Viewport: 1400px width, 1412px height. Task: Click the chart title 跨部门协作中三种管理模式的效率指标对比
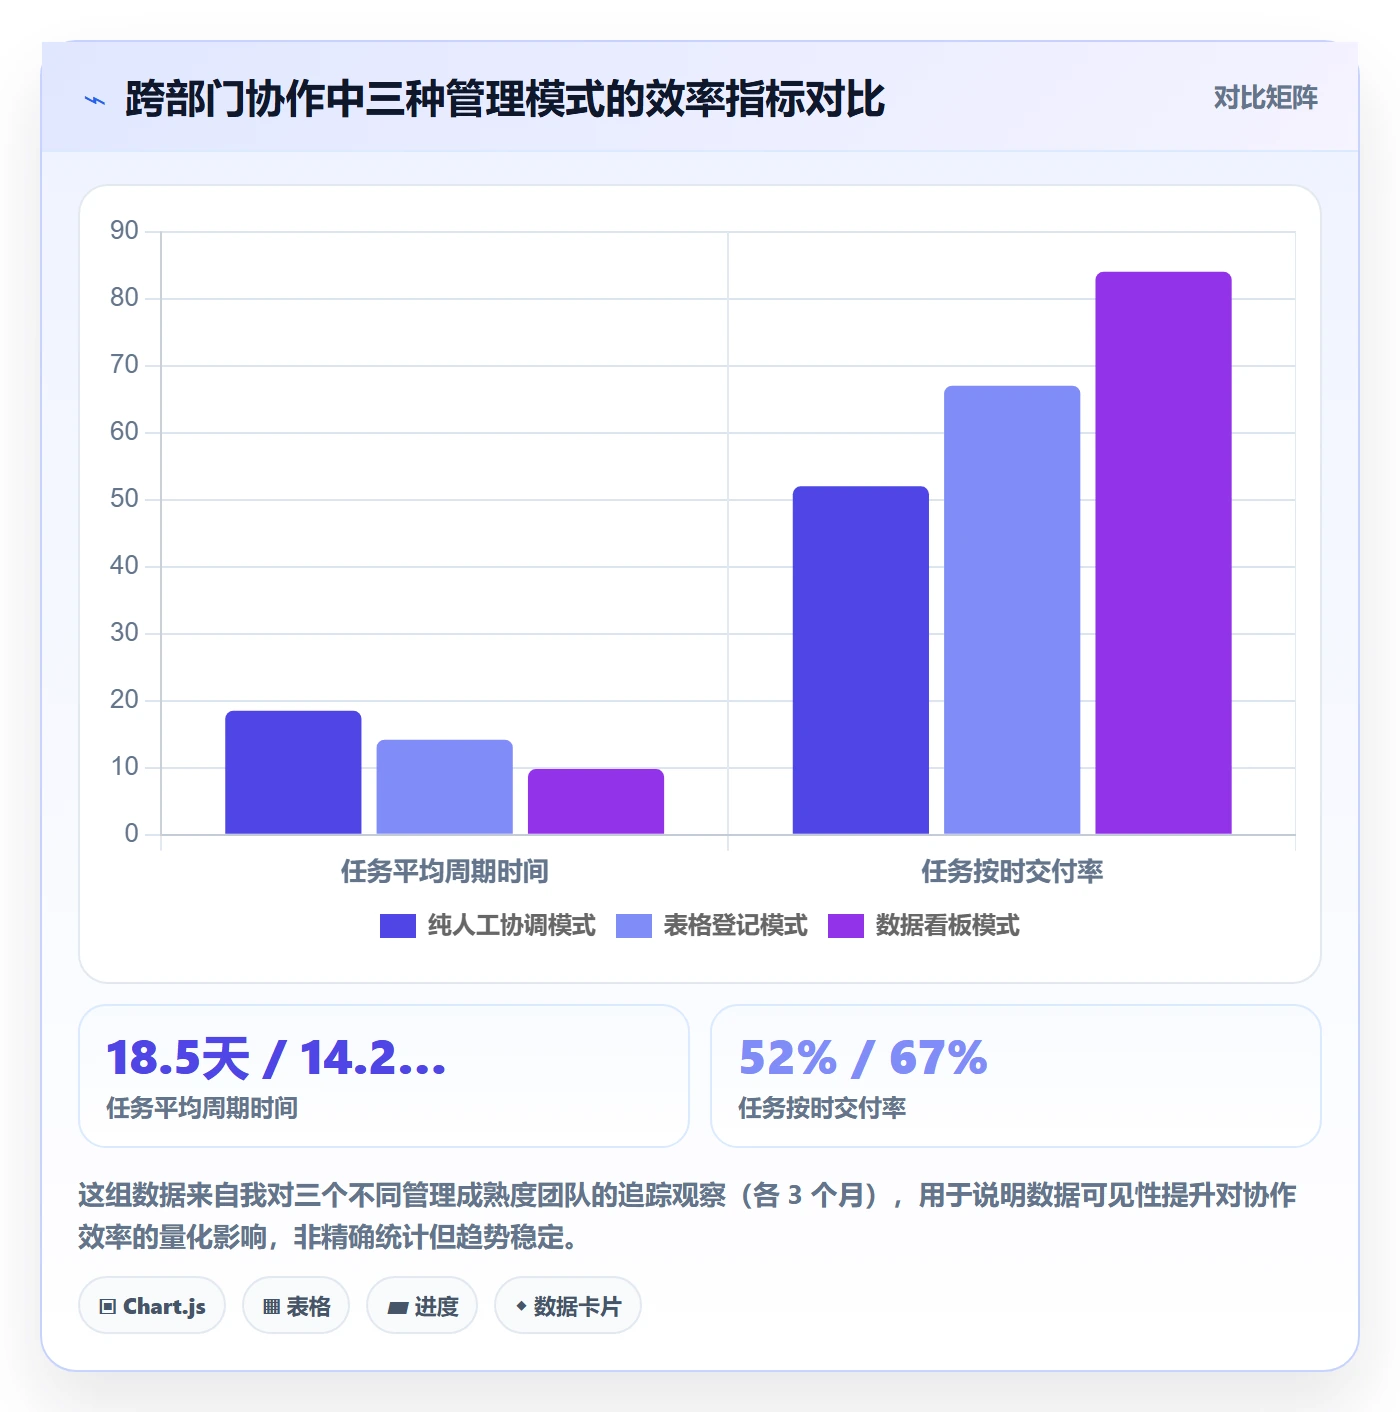pos(505,99)
